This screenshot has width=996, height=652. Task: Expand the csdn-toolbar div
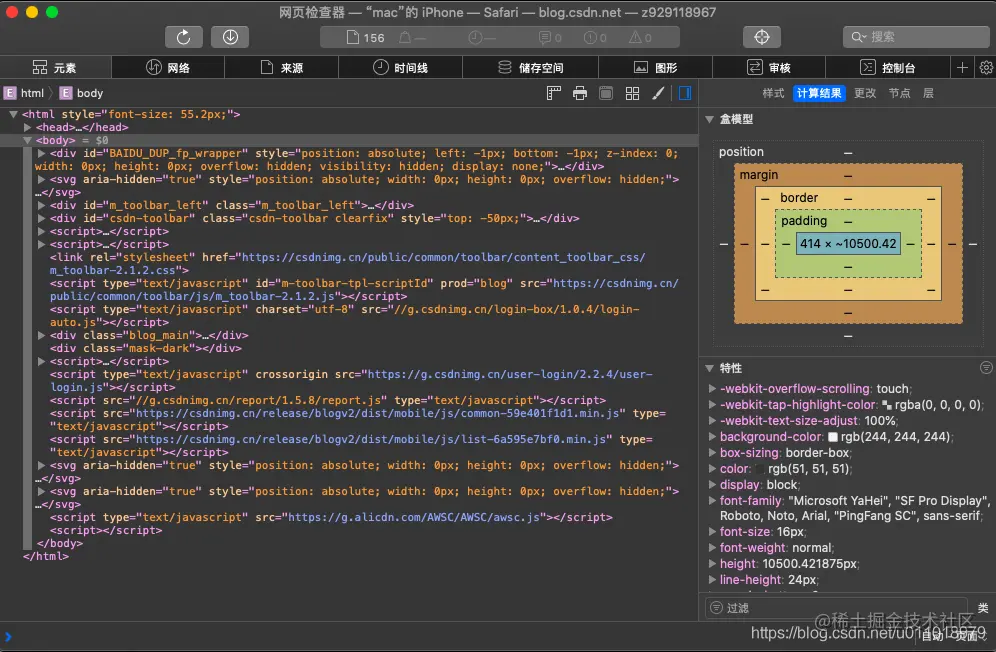point(41,218)
